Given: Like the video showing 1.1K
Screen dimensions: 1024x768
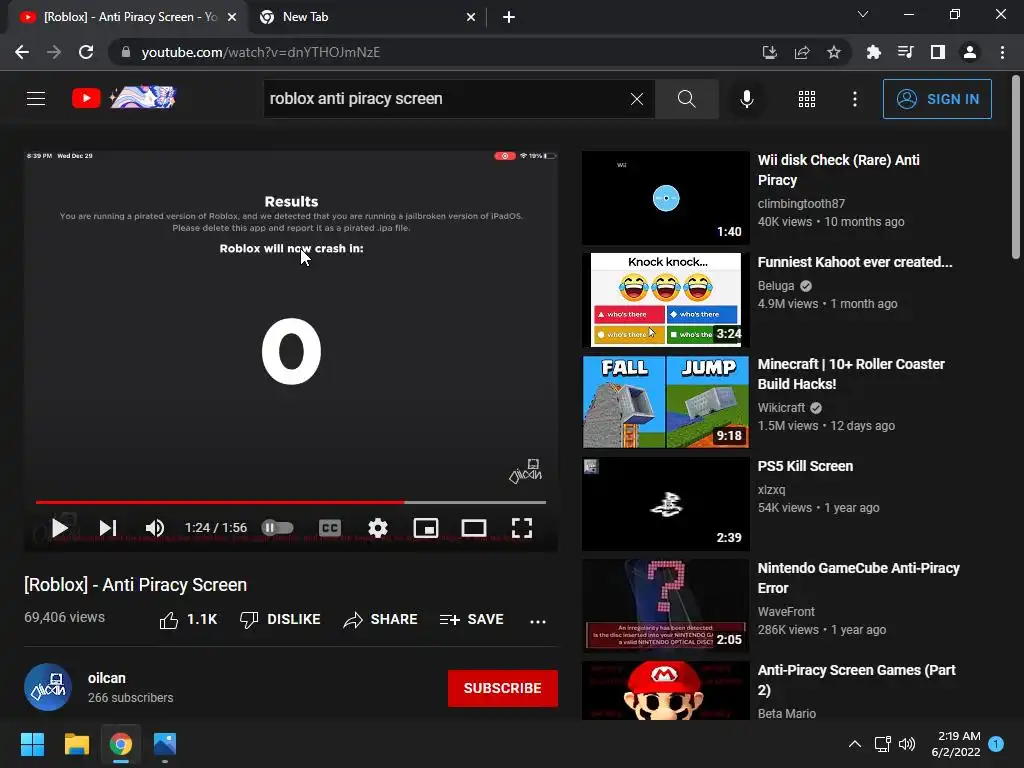Looking at the screenshot, I should click(x=188, y=620).
